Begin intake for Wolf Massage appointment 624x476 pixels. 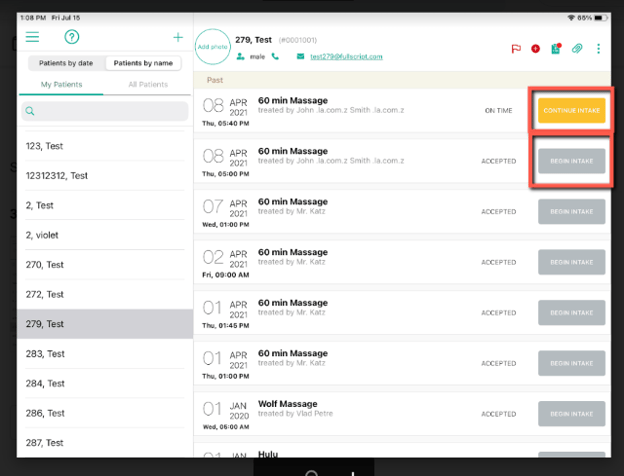pyautogui.click(x=571, y=413)
